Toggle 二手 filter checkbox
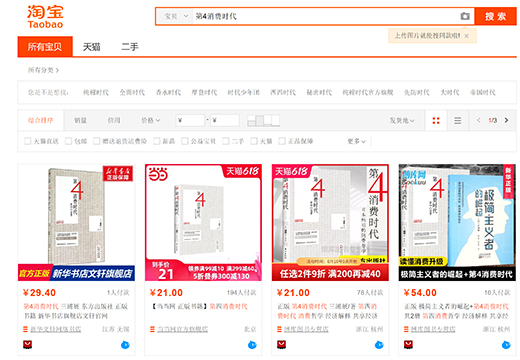 pyautogui.click(x=226, y=141)
